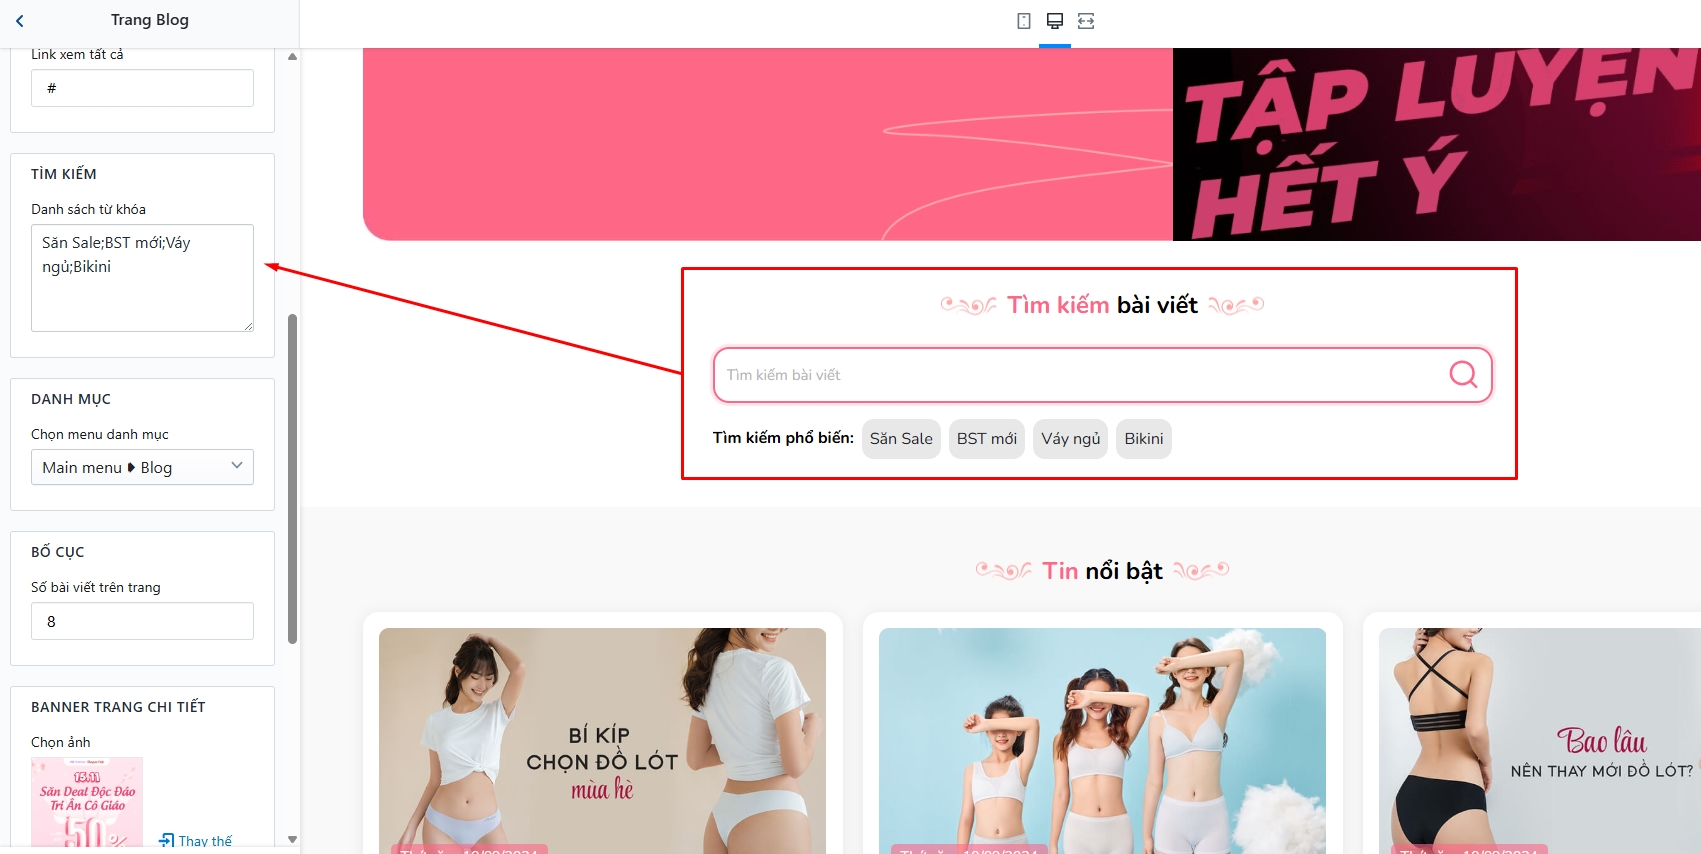
Task: Switch preview to desktop monitor view
Action: pyautogui.click(x=1055, y=21)
